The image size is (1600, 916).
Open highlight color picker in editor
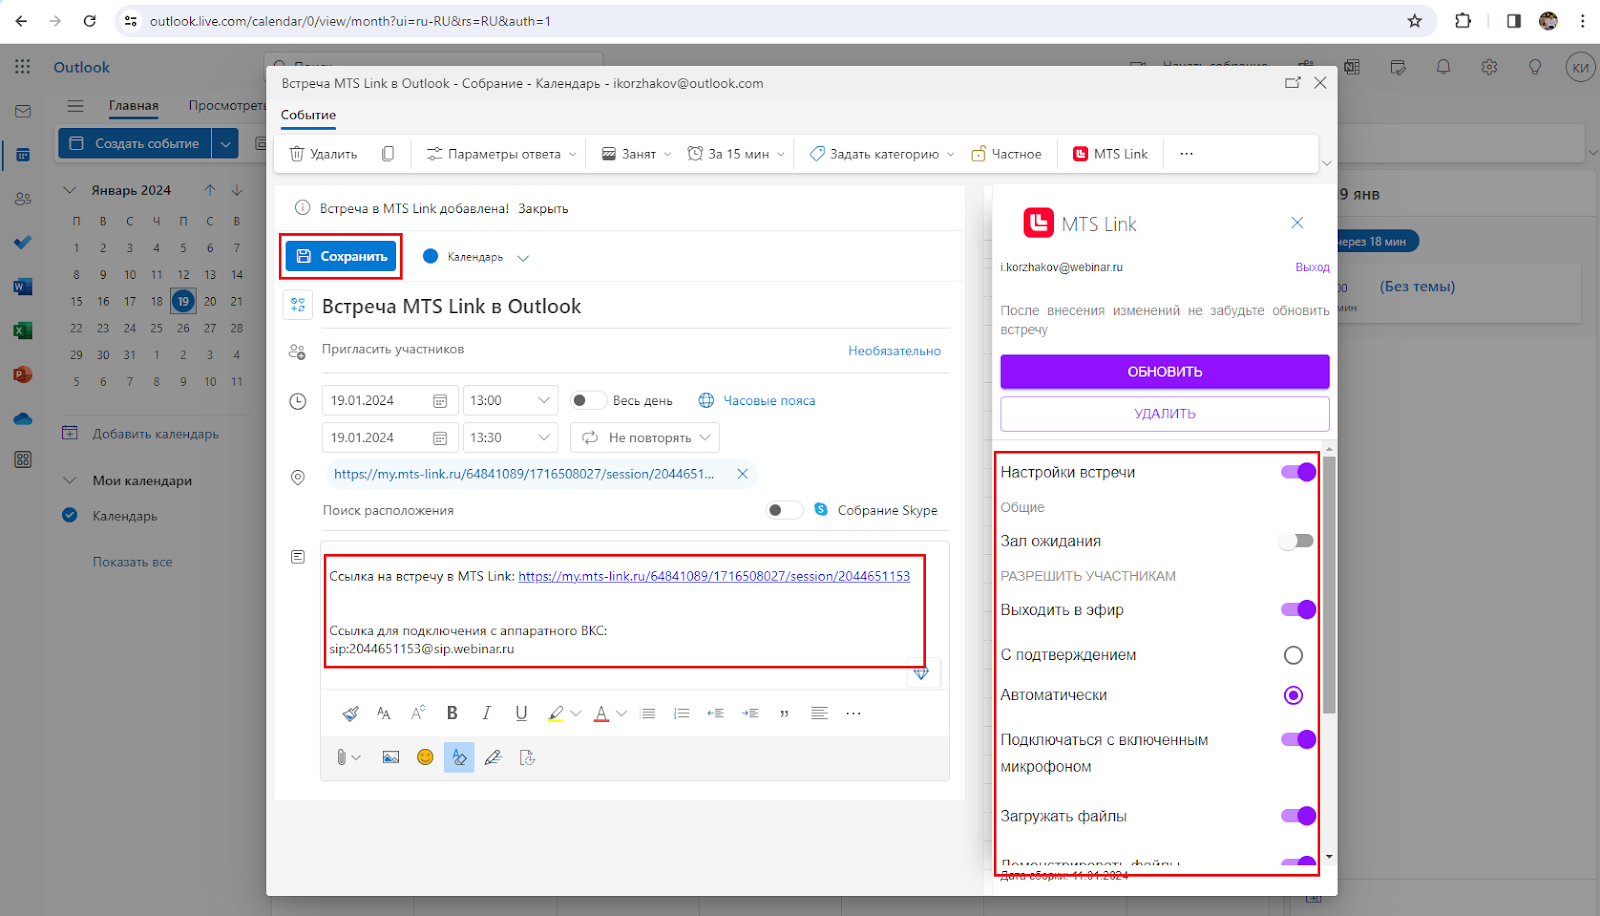(575, 713)
